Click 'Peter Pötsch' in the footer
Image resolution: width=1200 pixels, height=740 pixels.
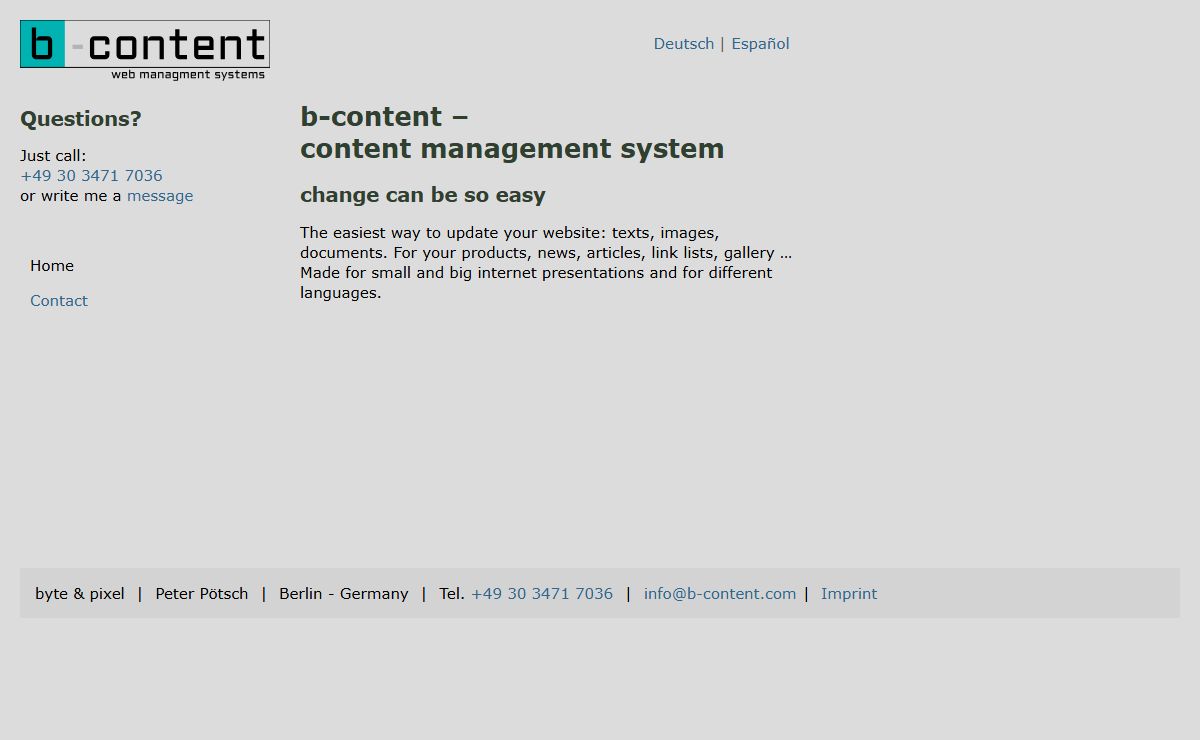202,594
